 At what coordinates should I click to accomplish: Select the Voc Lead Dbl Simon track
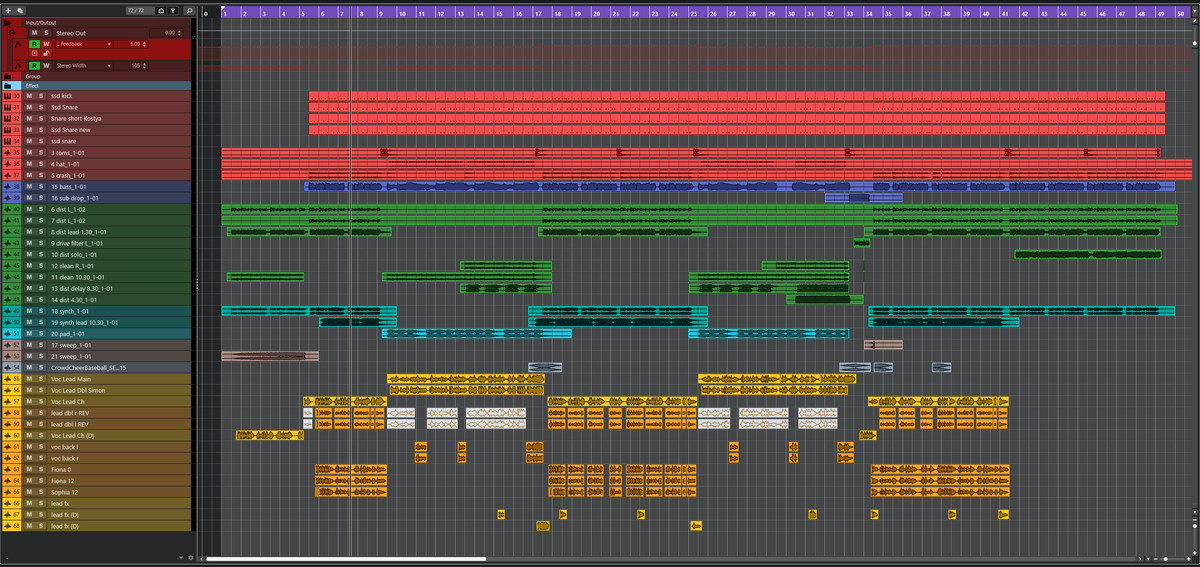point(98,390)
